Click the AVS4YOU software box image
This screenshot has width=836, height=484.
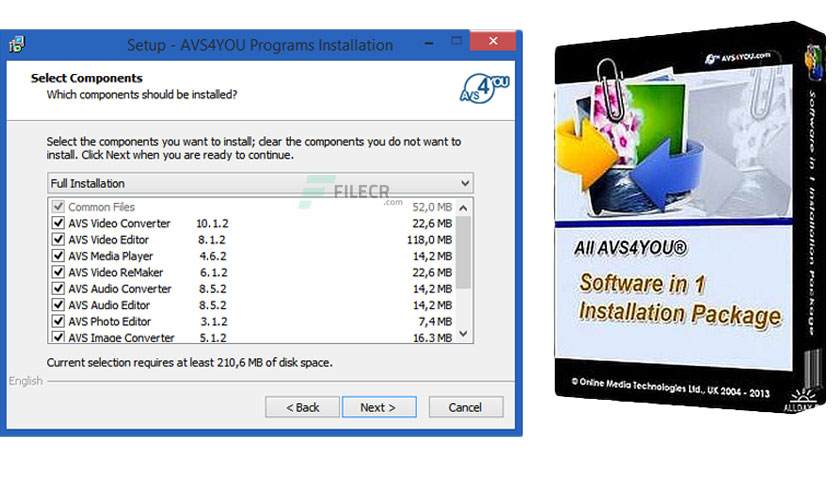pyautogui.click(x=688, y=216)
